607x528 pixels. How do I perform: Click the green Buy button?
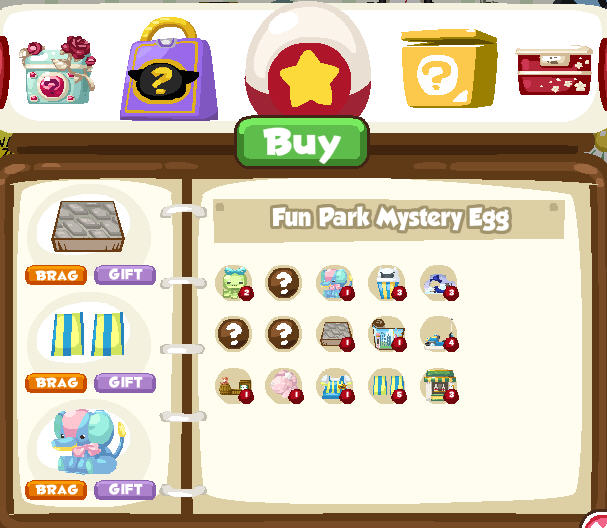tap(302, 142)
